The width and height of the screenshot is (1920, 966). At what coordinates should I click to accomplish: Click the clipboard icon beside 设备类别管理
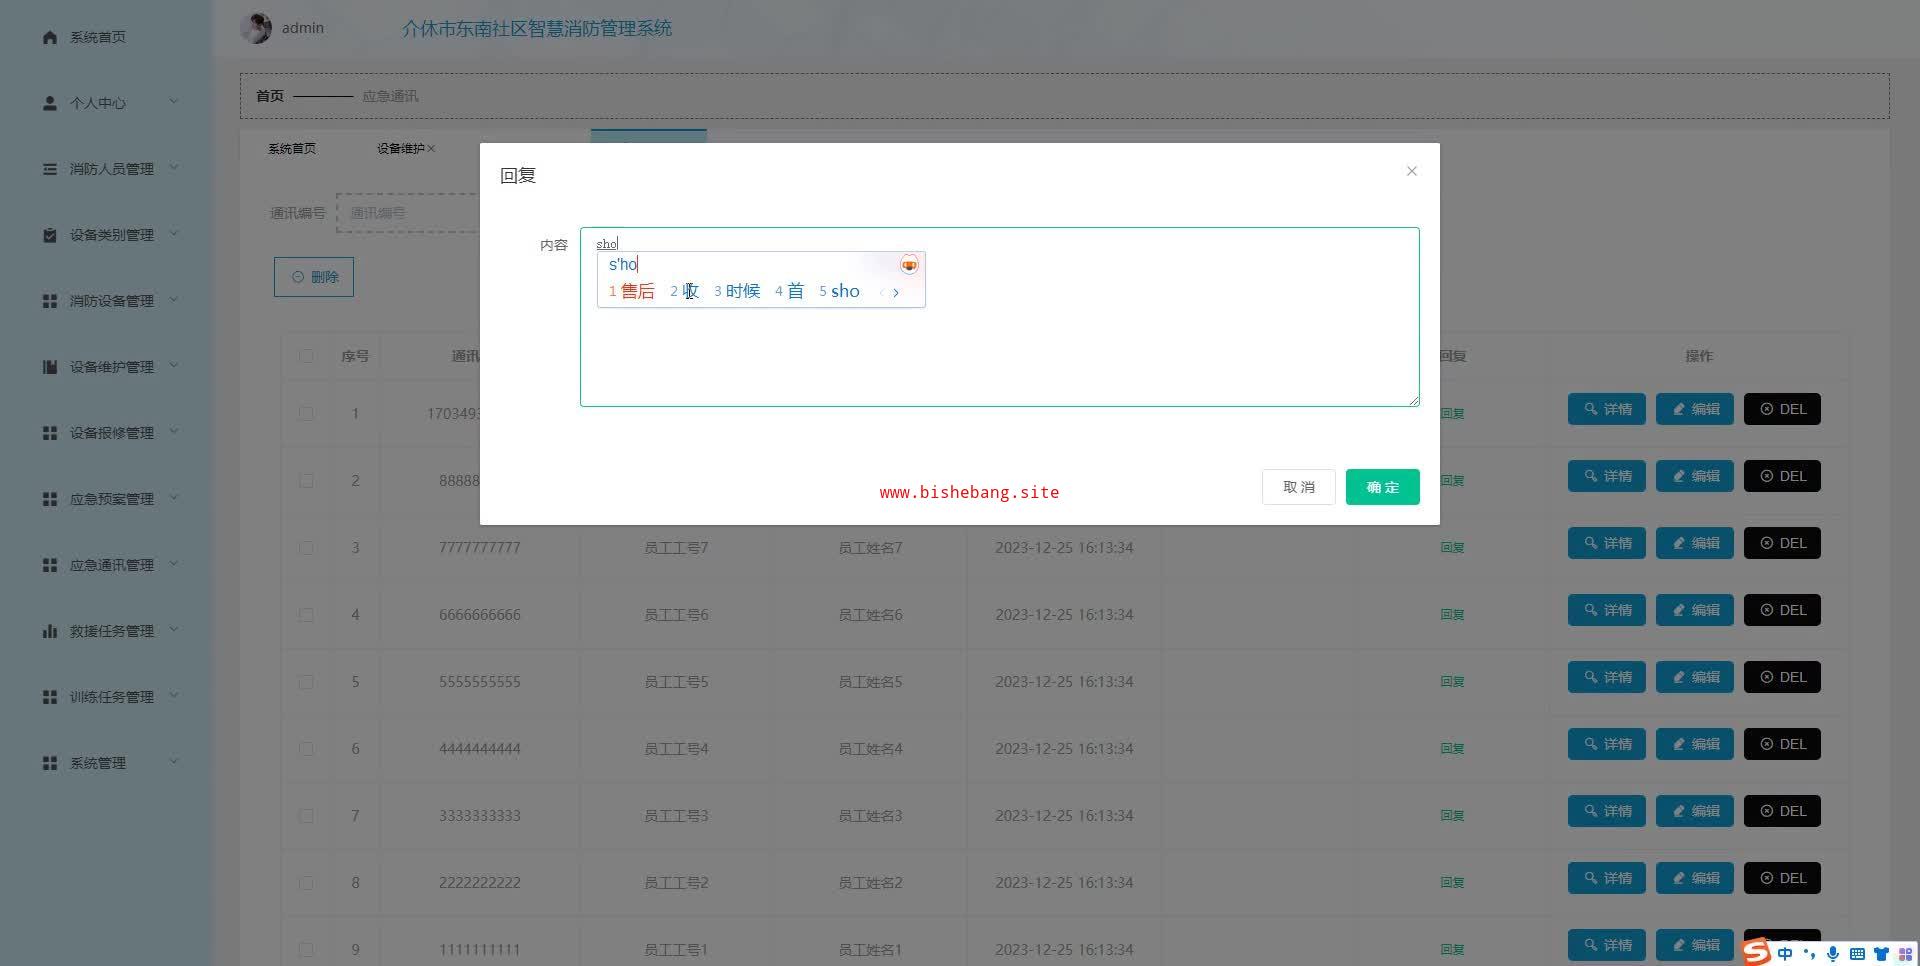tap(50, 235)
